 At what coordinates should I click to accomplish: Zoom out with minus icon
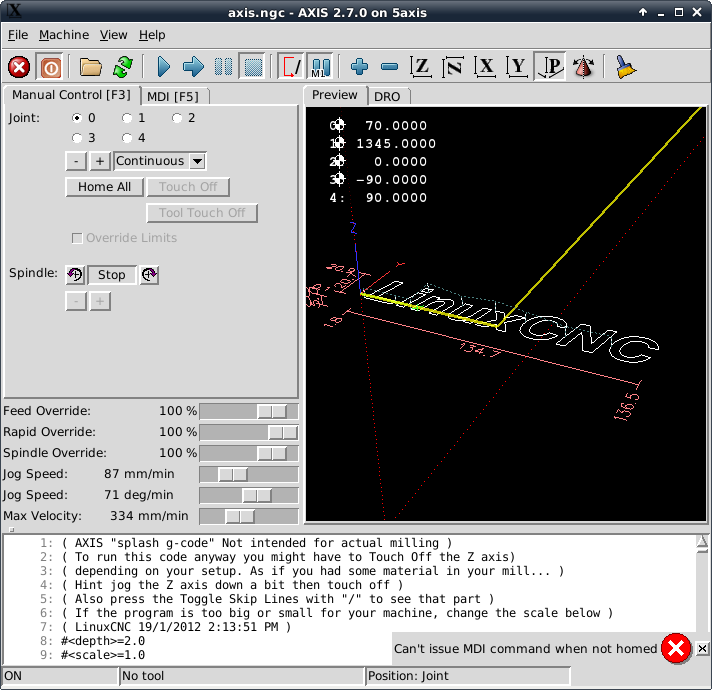coord(390,67)
